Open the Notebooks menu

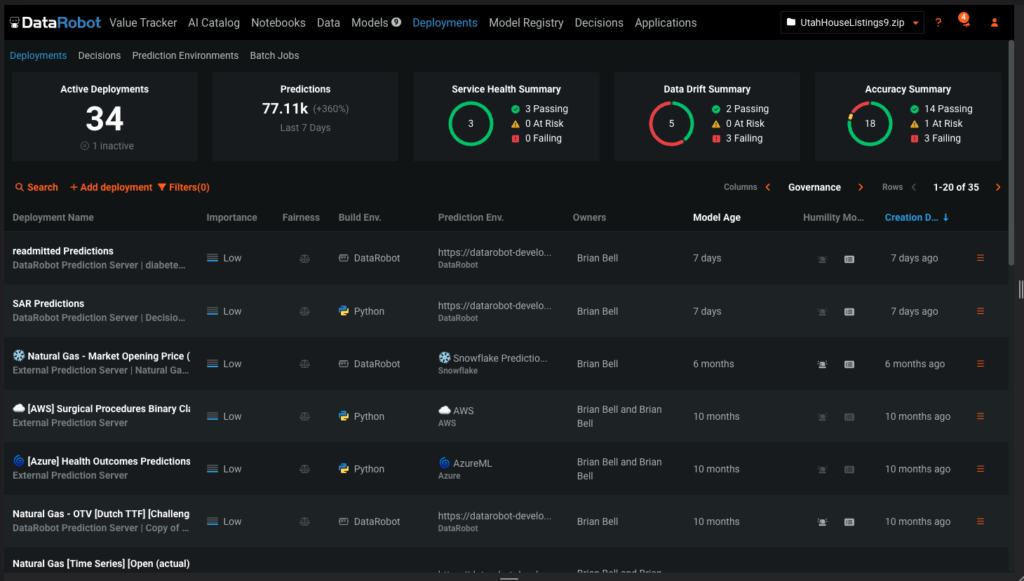pyautogui.click(x=278, y=23)
